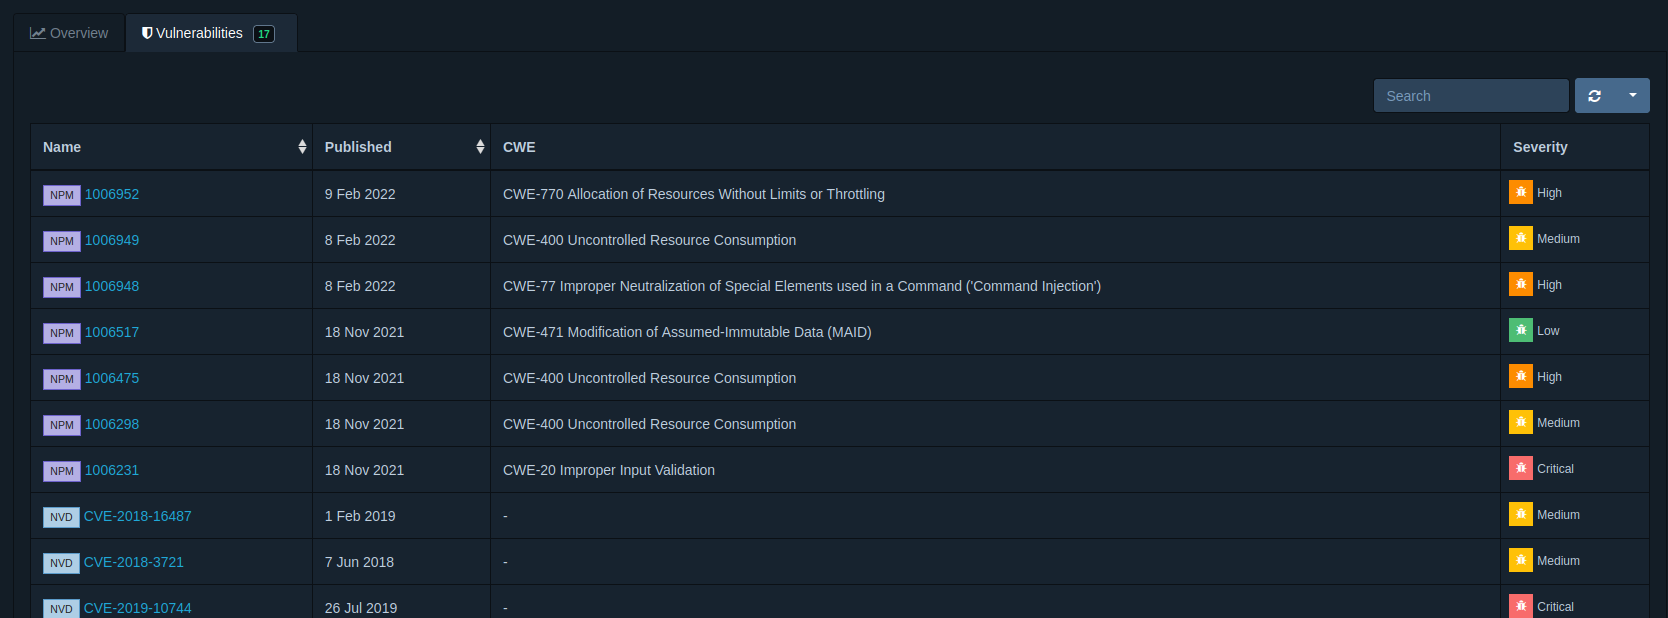
Task: Open vulnerability 1006948 link
Action: (x=112, y=286)
